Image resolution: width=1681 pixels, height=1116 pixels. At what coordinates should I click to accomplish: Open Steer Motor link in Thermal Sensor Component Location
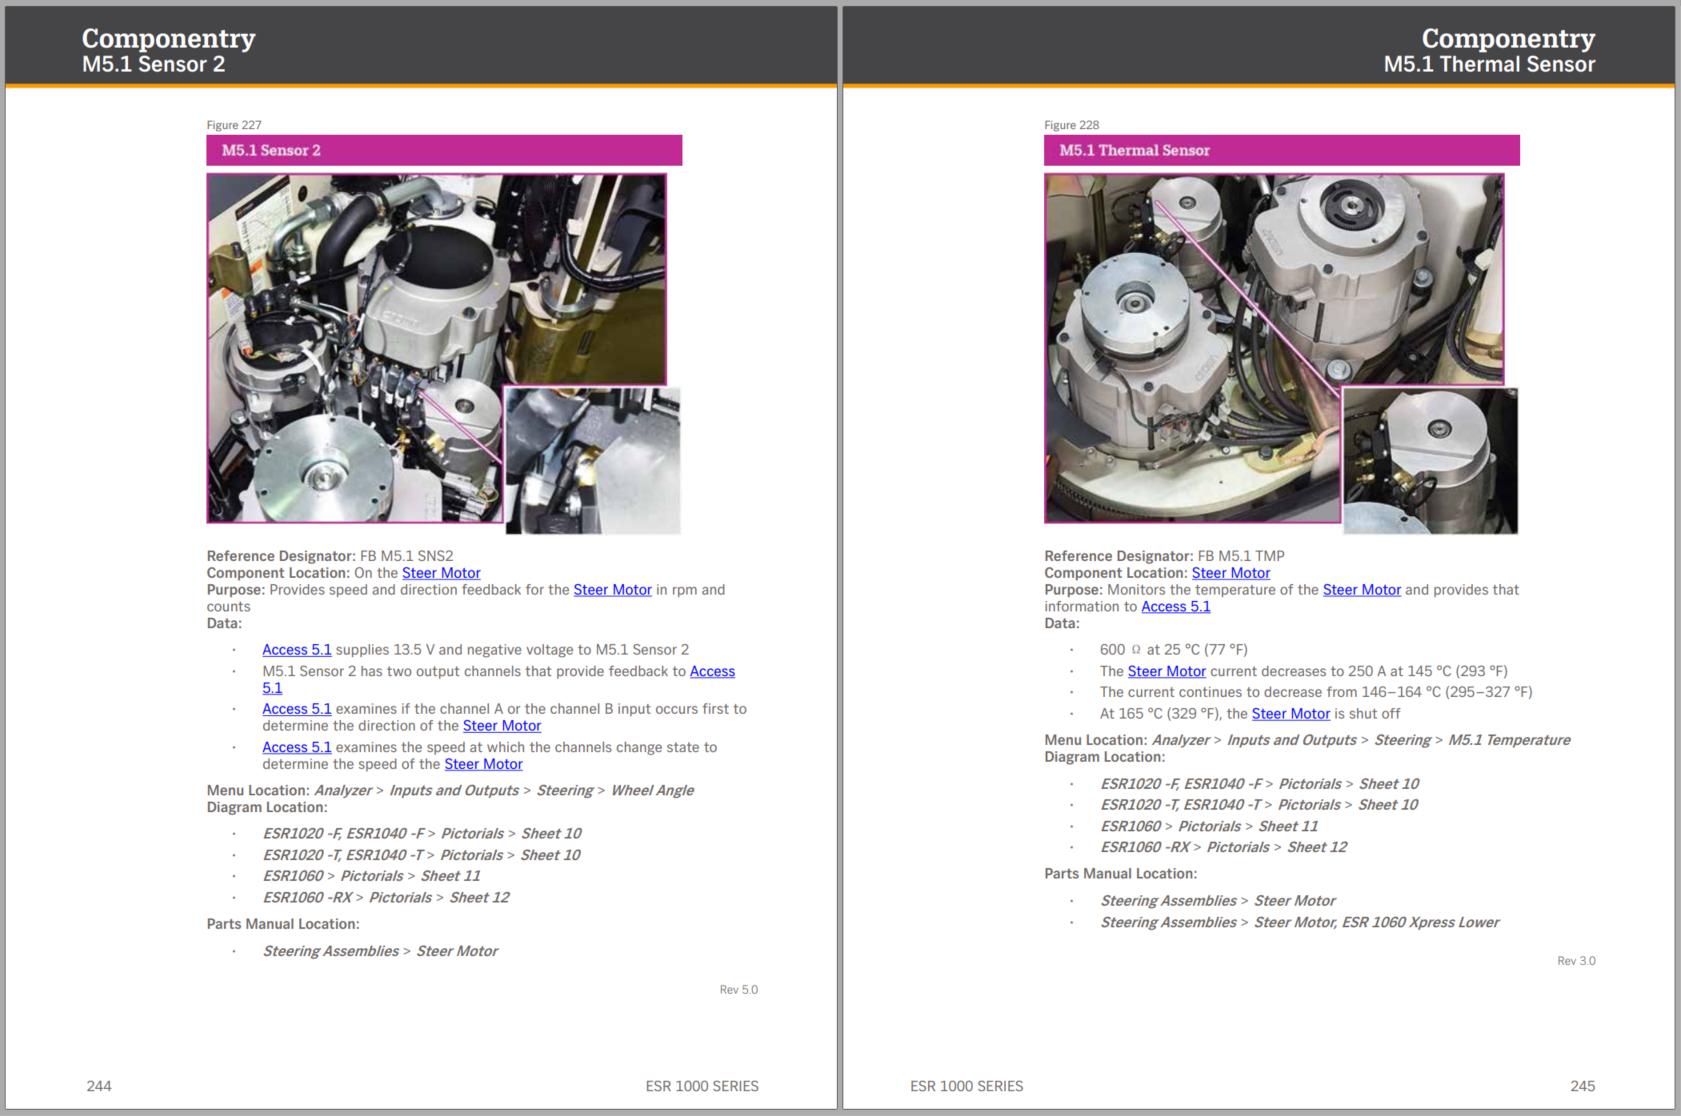point(1230,573)
